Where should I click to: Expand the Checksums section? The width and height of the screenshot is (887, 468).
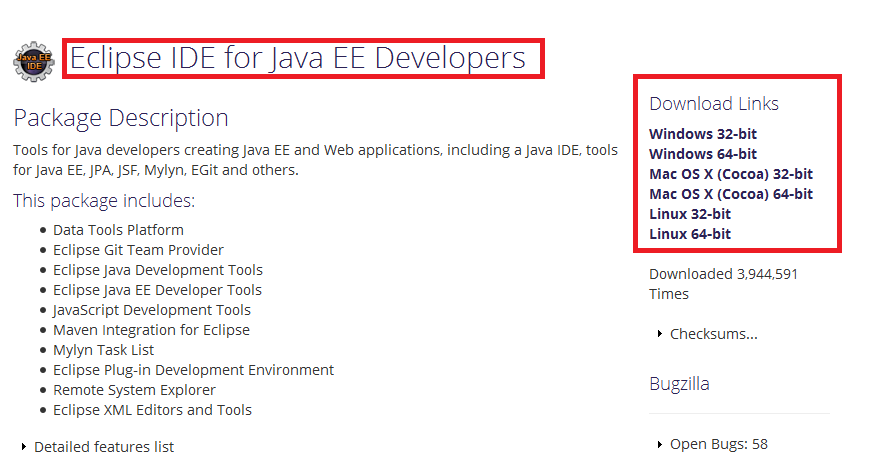coord(707,334)
